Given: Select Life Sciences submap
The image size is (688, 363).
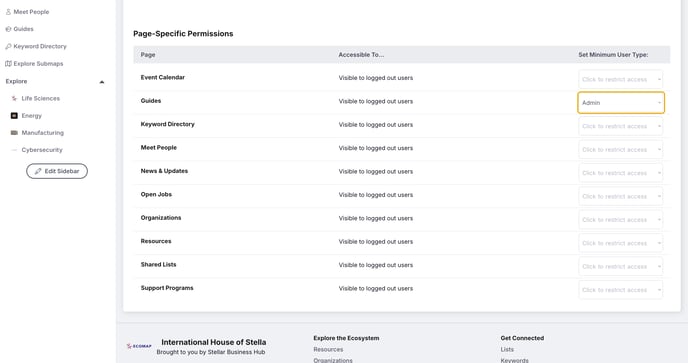Looking at the screenshot, I should click(40, 98).
